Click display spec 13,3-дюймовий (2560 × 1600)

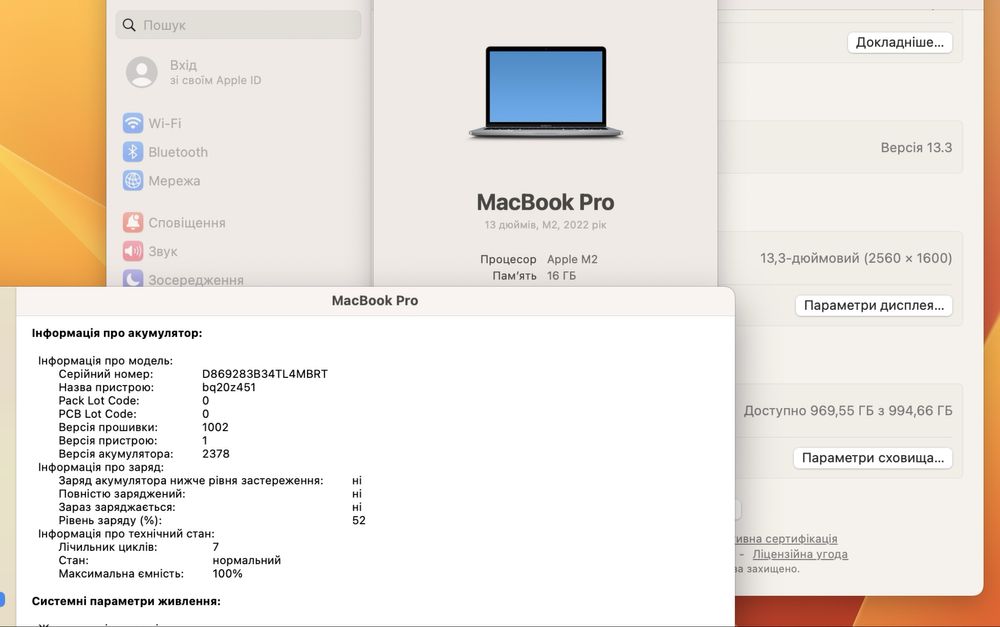(856, 258)
